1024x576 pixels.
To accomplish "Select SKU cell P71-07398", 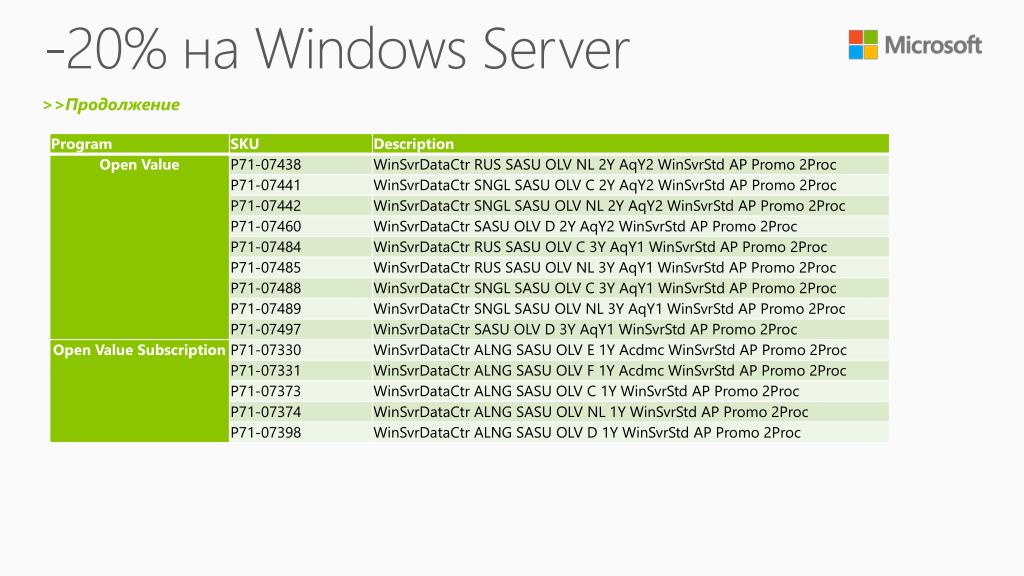I will (300, 432).
